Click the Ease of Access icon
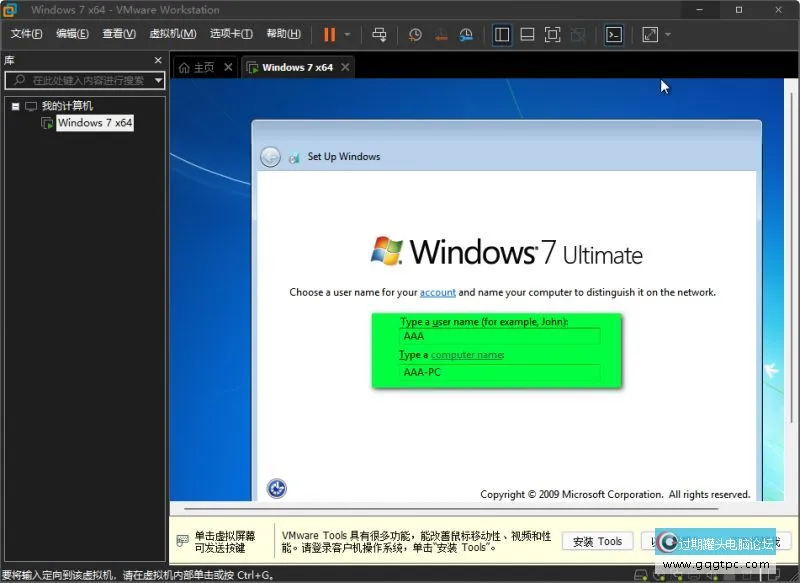The height and width of the screenshot is (583, 800). coord(278,488)
